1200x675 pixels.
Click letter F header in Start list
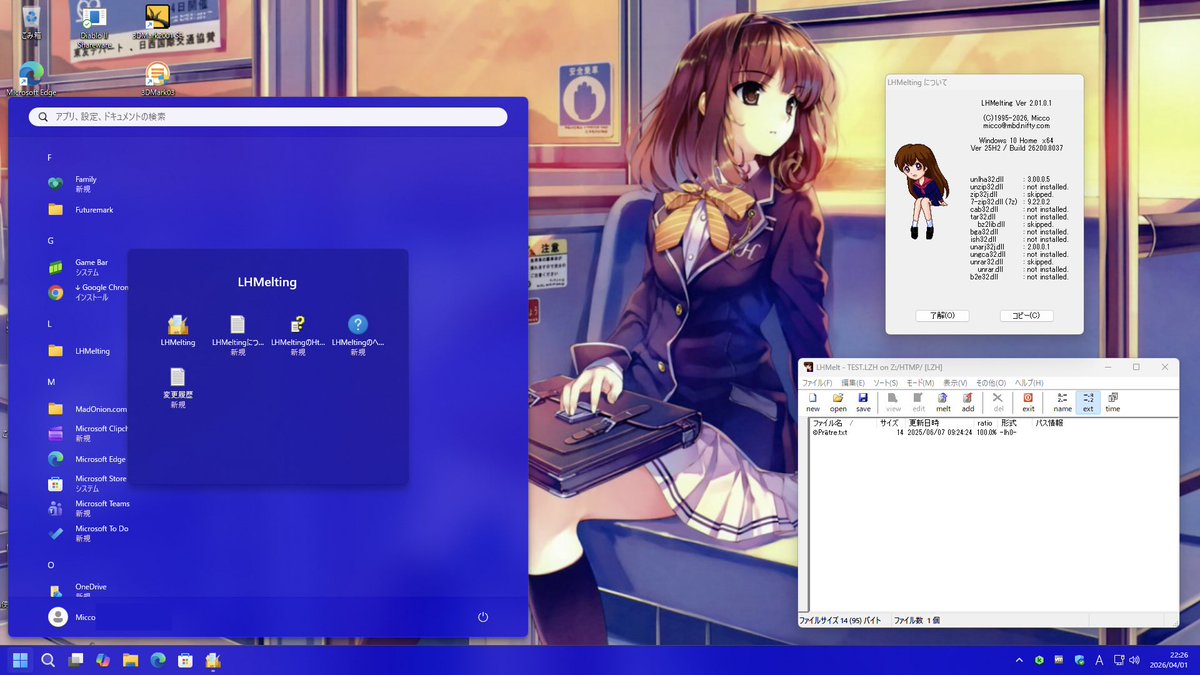(x=50, y=158)
